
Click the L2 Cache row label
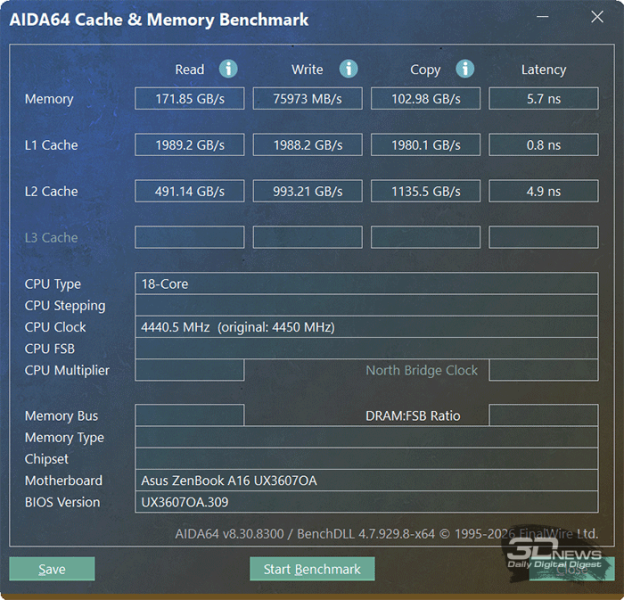[51, 191]
